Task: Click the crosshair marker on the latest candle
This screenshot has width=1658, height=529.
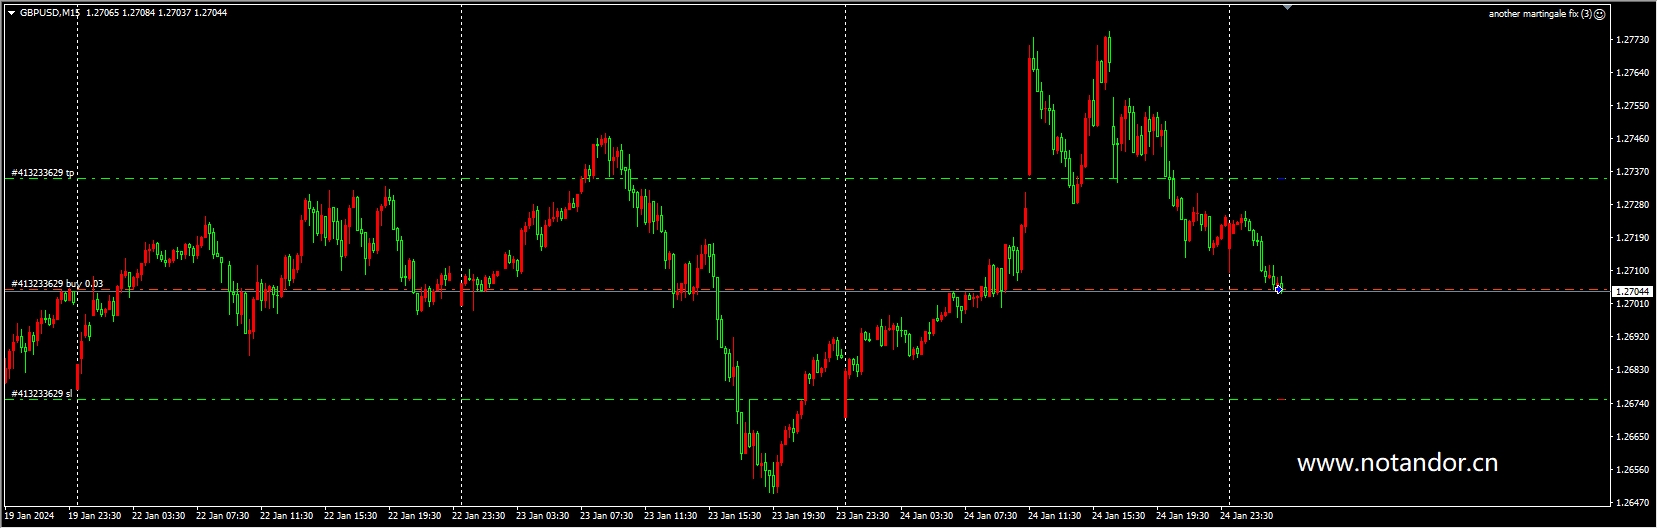Action: point(1279,289)
